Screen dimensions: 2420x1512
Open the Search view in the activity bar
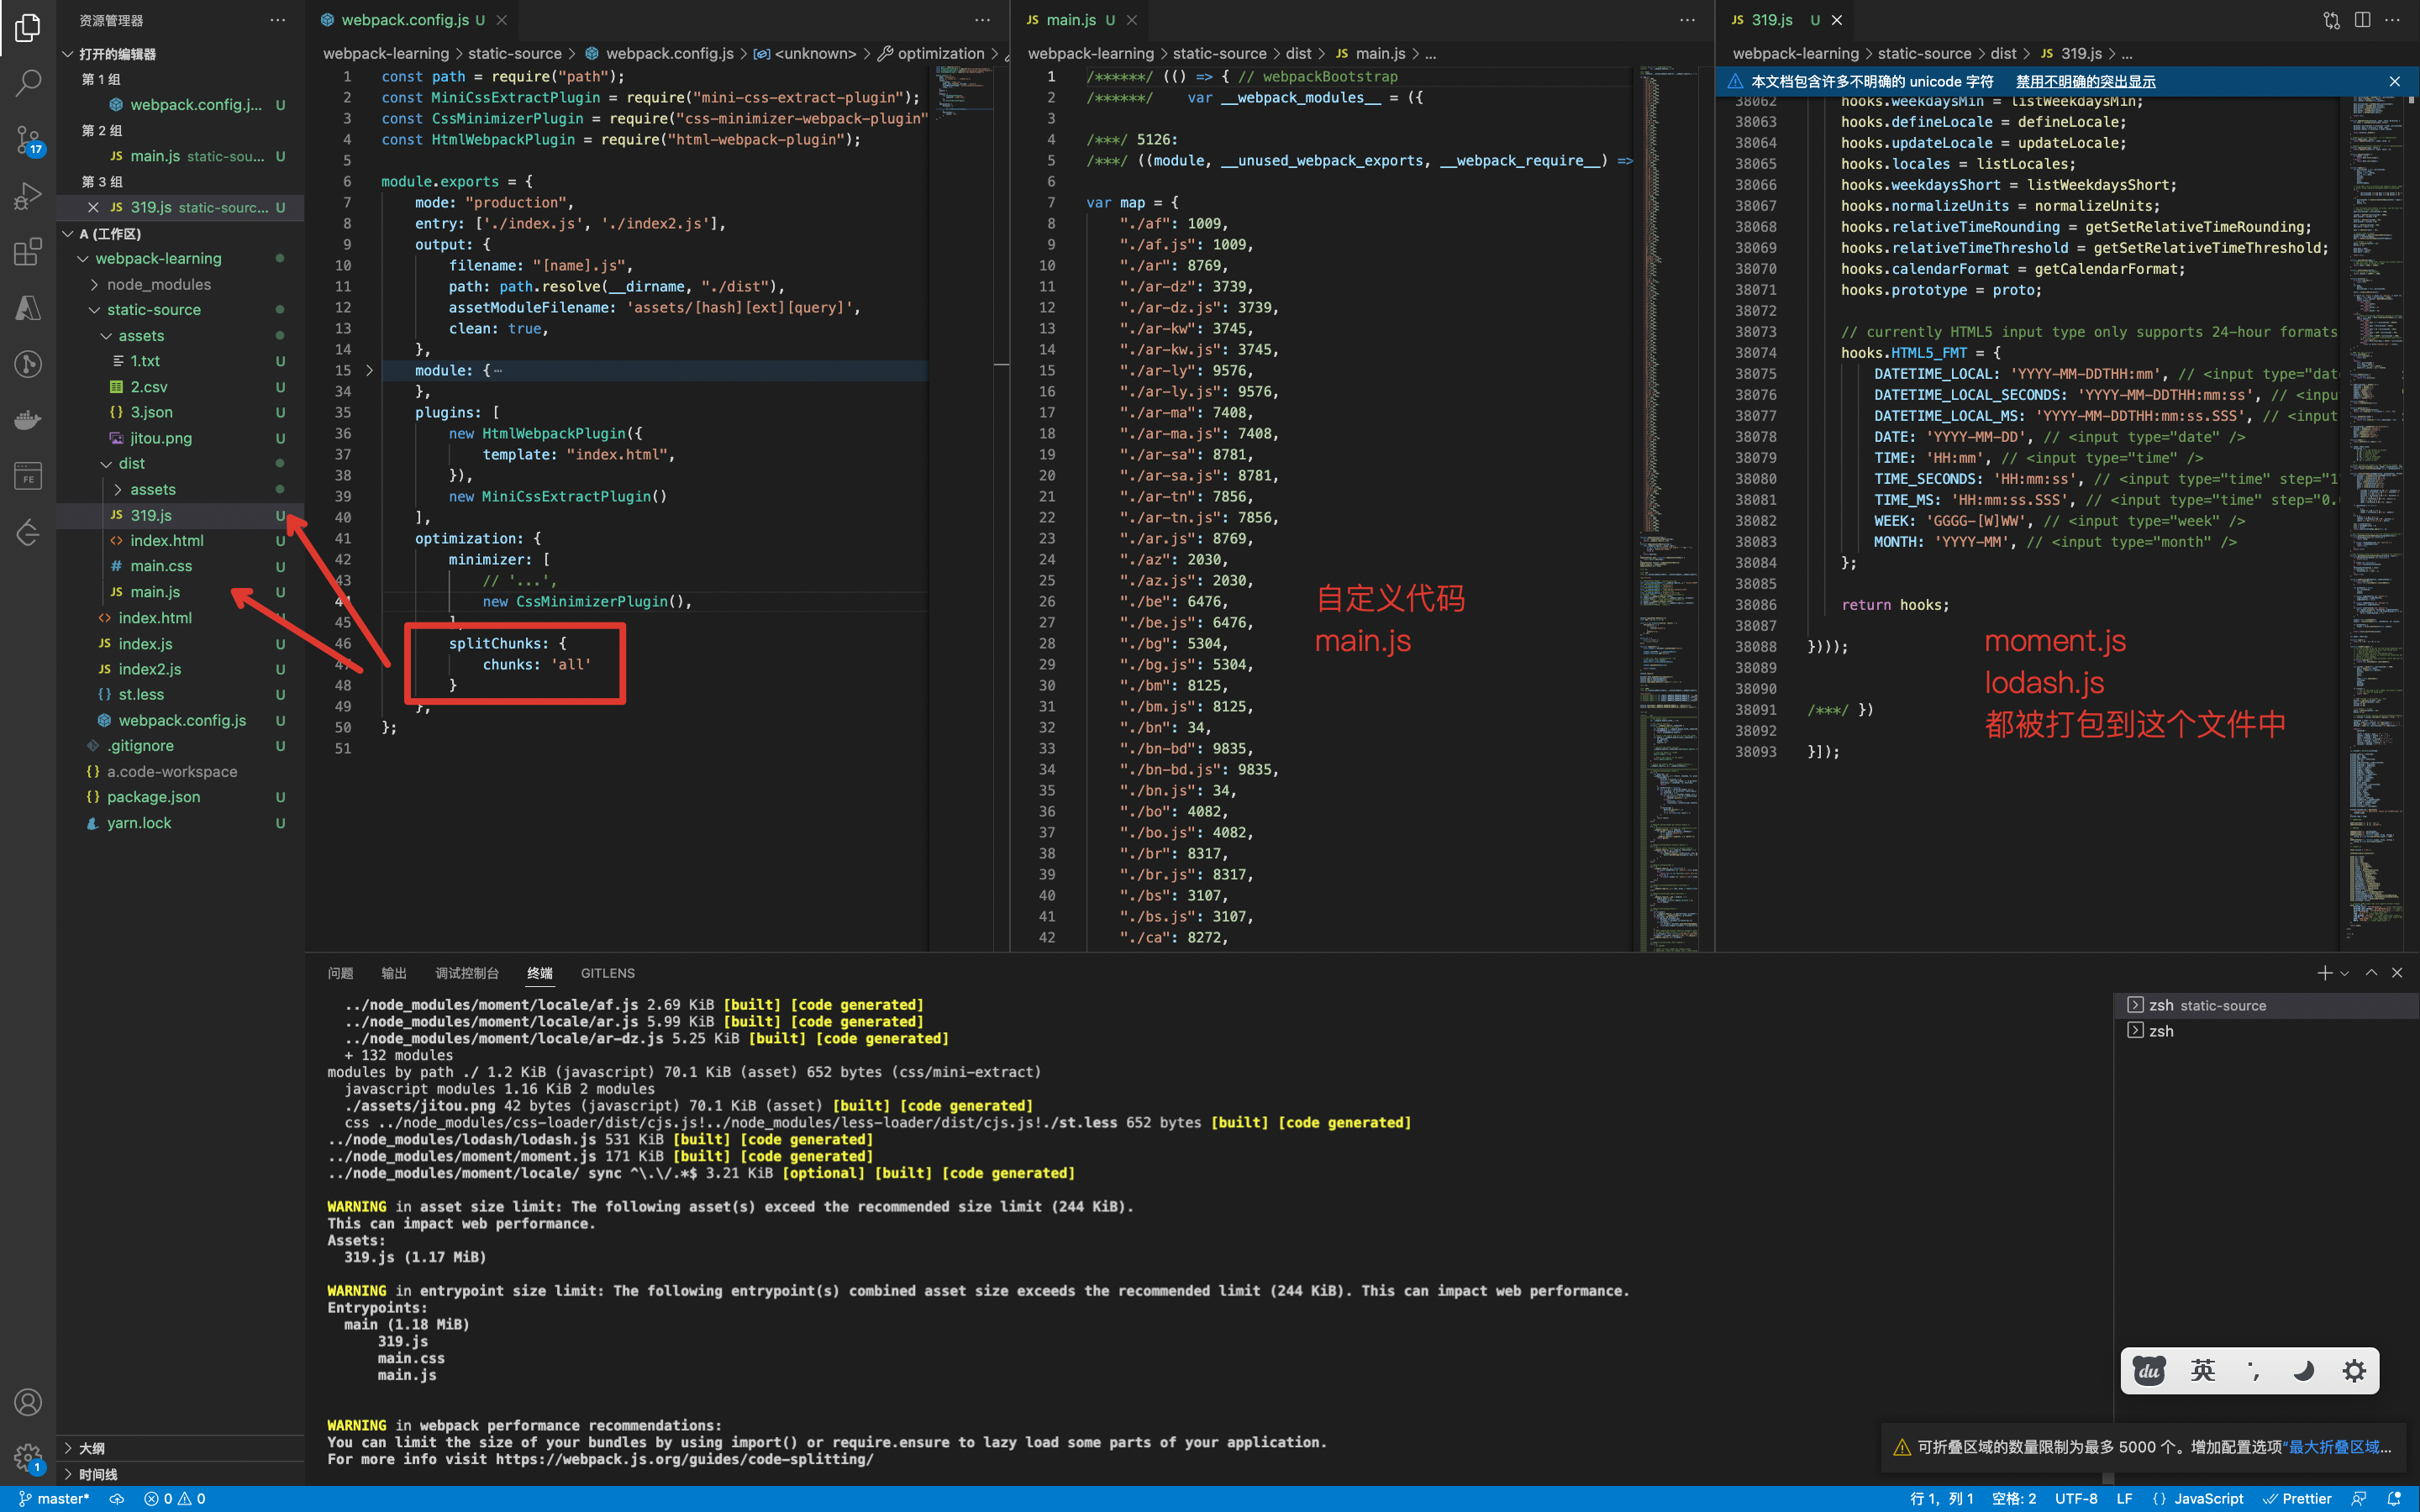click(28, 82)
